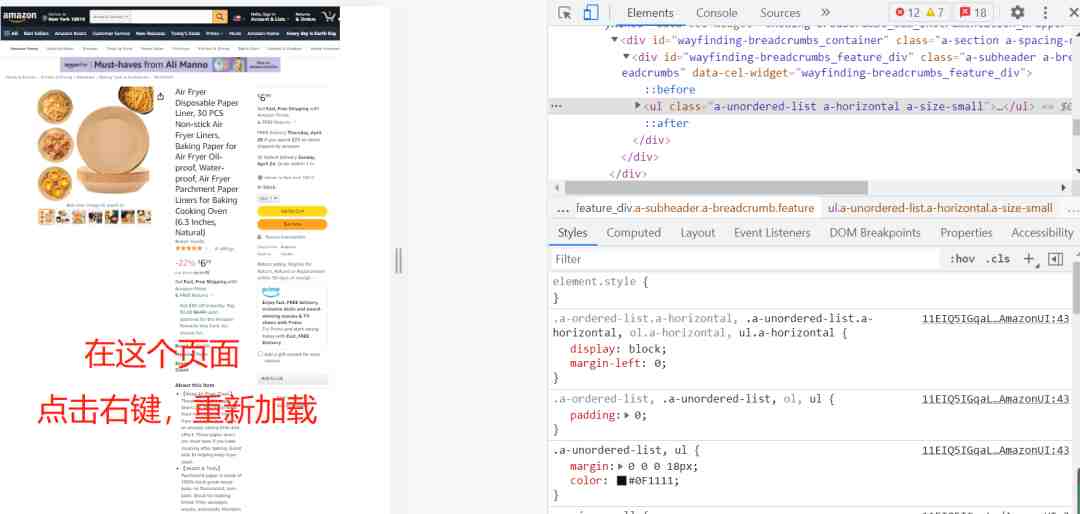Select ul.a-unordered-list crumb in DOM breadcrumb bar
Screen dimensions: 1080x514
pos(940,208)
